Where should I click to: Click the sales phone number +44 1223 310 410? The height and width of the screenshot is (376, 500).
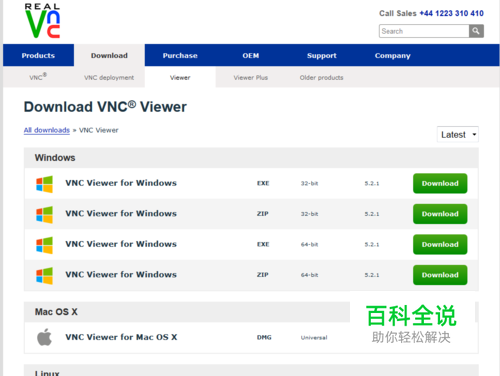451,13
